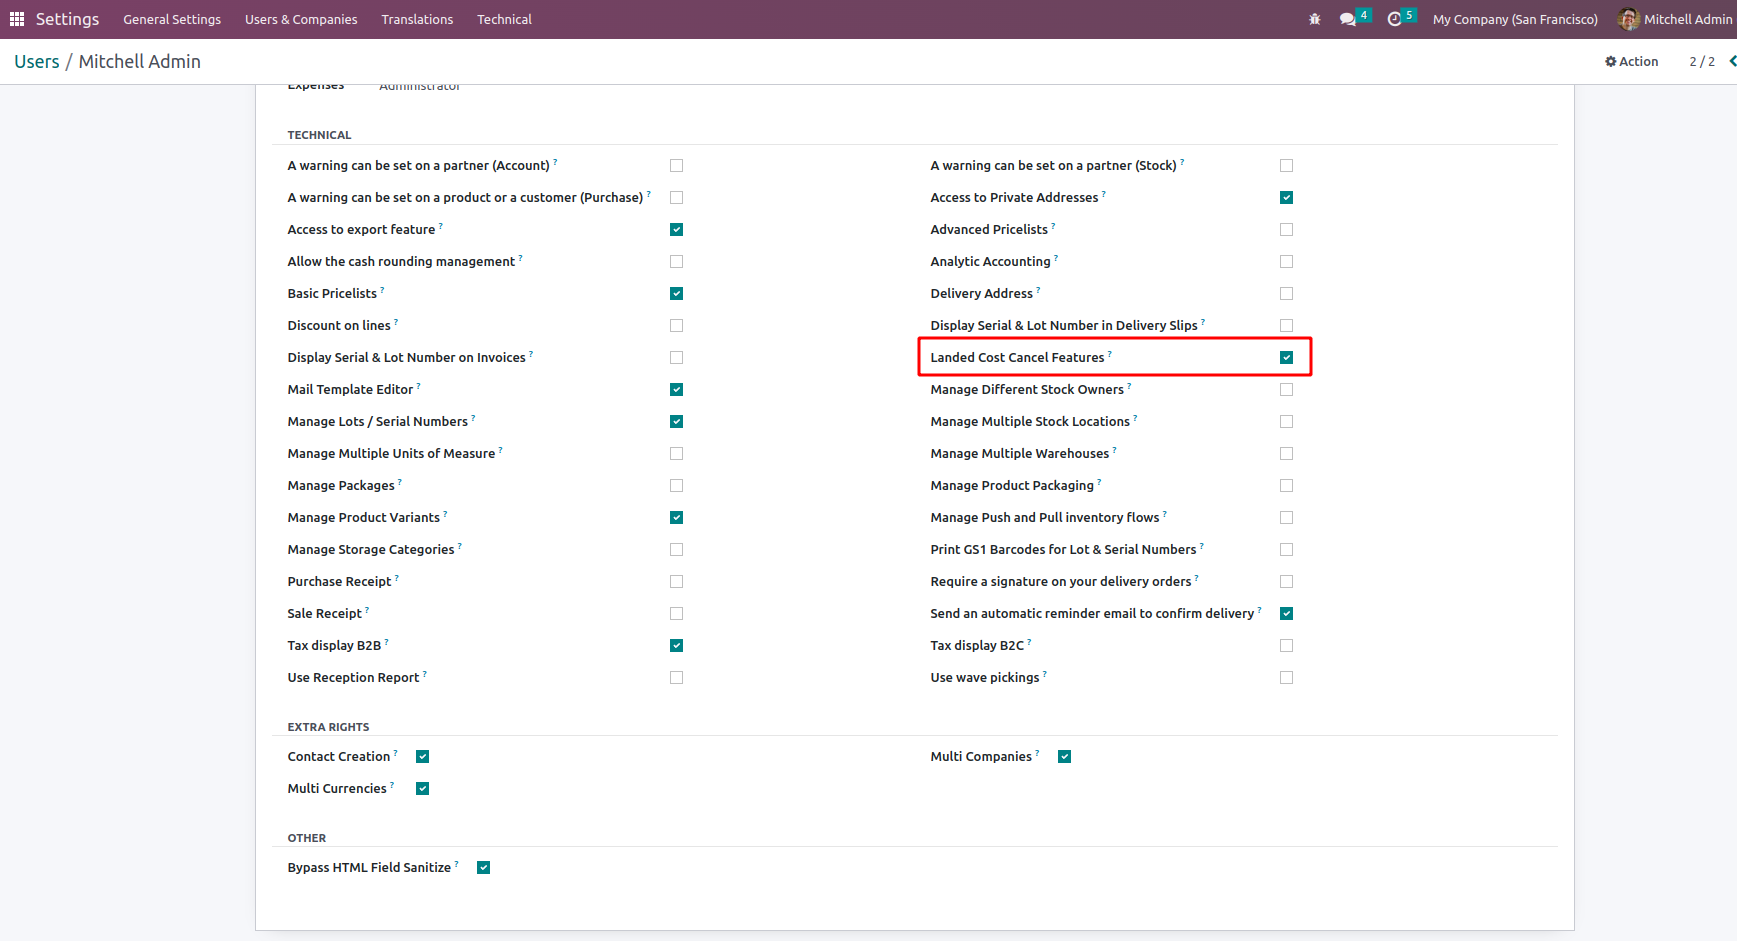Click help tooltip icon beside Basic Pricelists
The width and height of the screenshot is (1737, 941).
tap(382, 290)
